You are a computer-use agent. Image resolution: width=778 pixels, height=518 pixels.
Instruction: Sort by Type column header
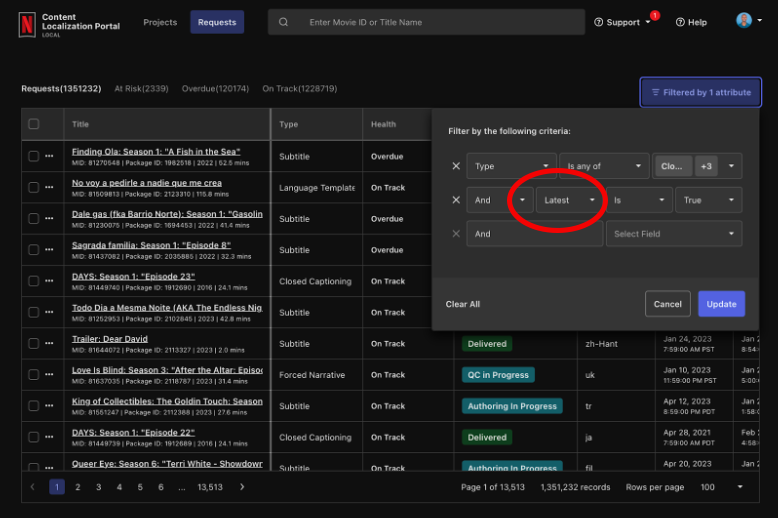[x=288, y=124]
